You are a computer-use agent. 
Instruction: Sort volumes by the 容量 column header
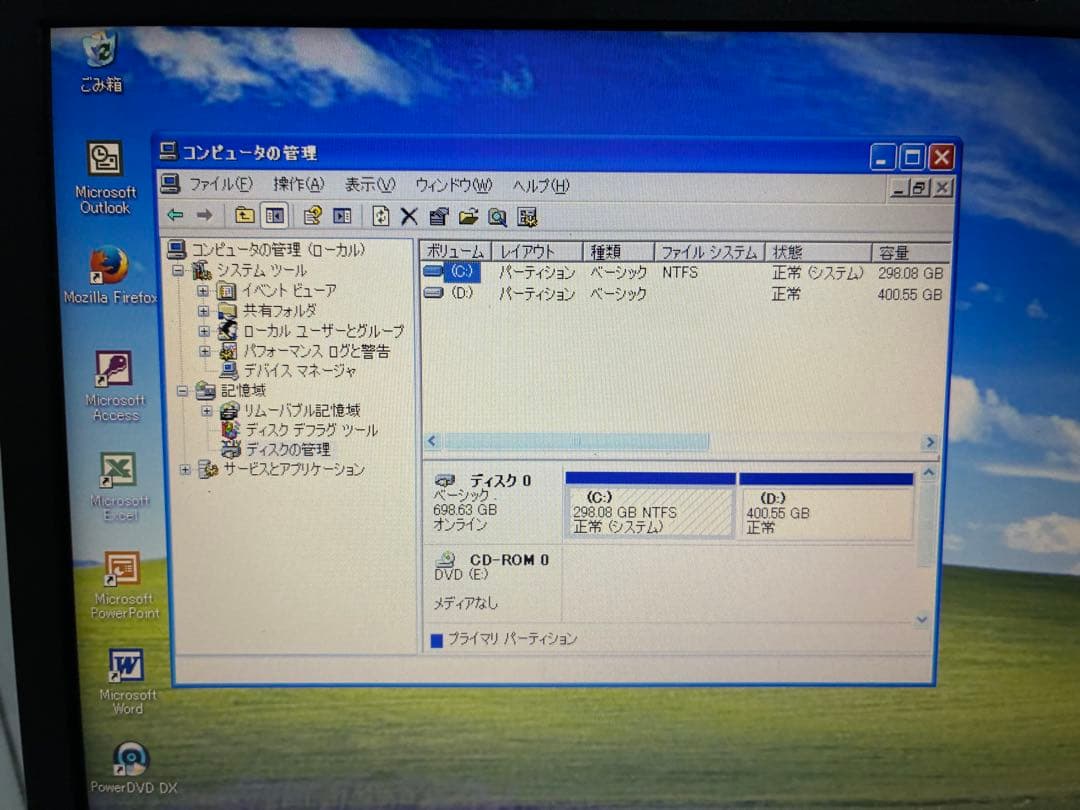pos(895,251)
